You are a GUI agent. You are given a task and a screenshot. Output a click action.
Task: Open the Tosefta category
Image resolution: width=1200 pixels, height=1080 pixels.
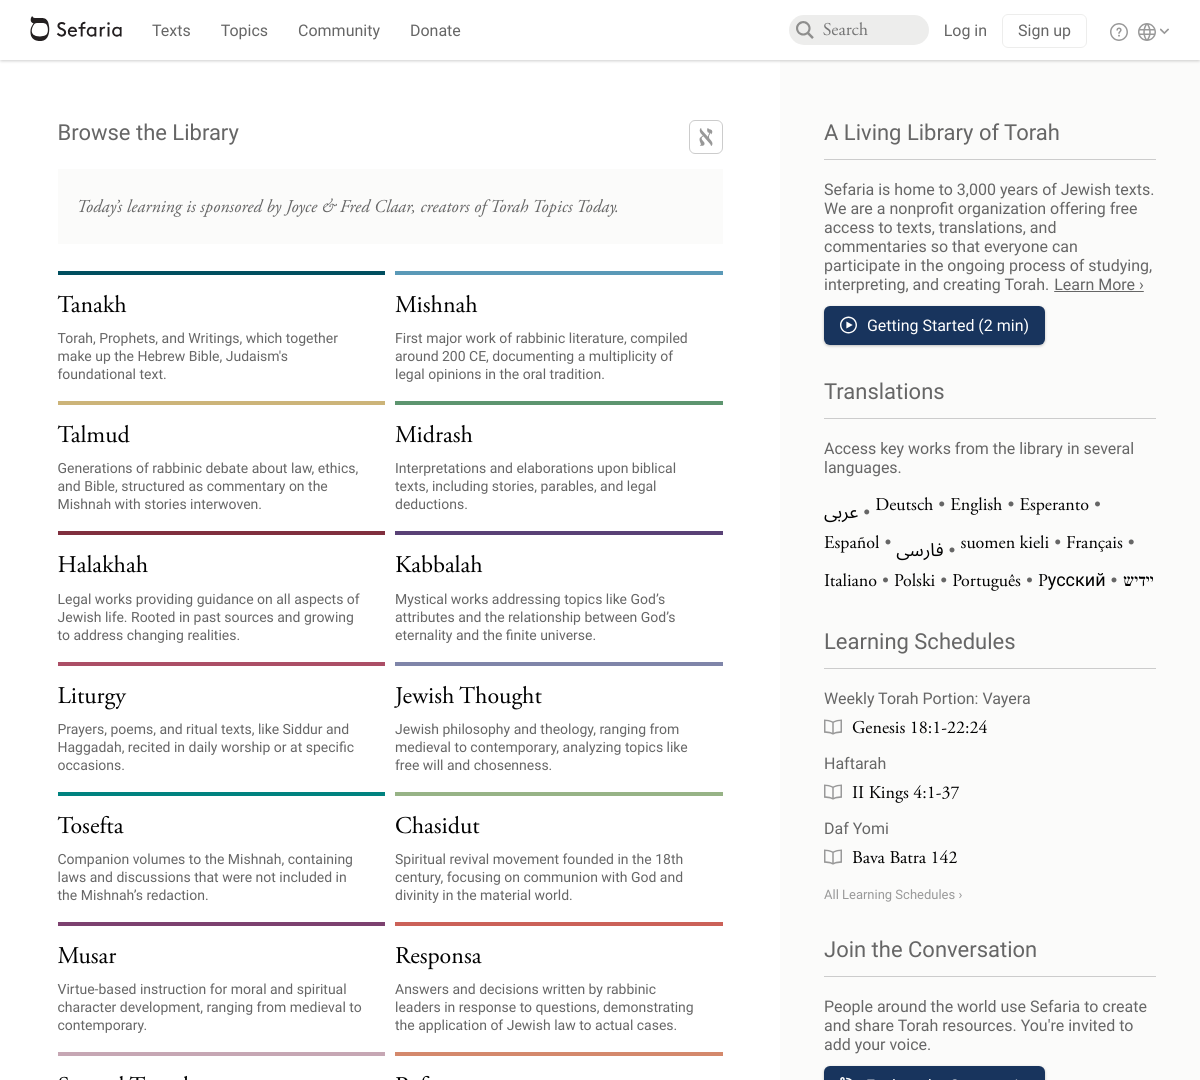coord(91,826)
